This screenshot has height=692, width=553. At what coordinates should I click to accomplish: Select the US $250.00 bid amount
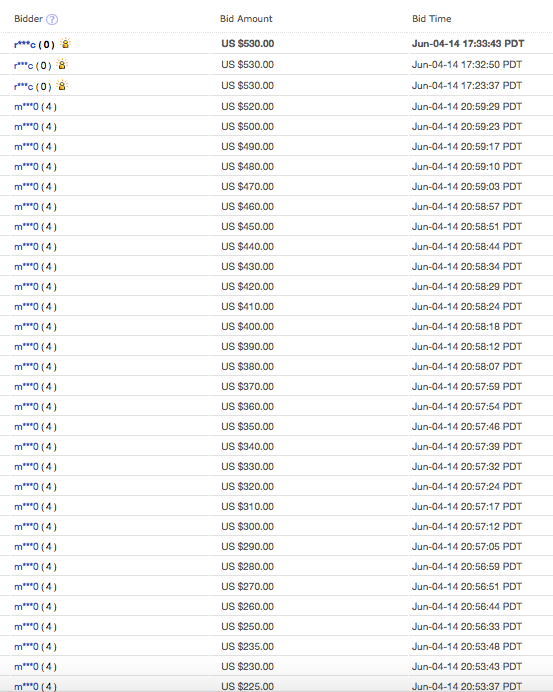248,627
